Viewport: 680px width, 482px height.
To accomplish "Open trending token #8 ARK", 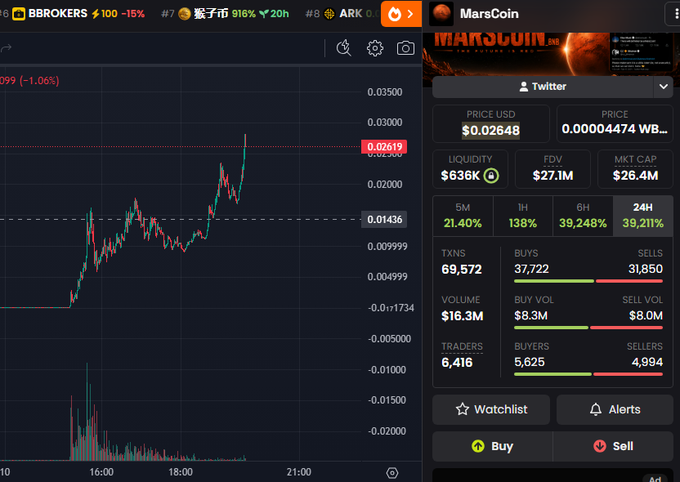I will coord(342,14).
